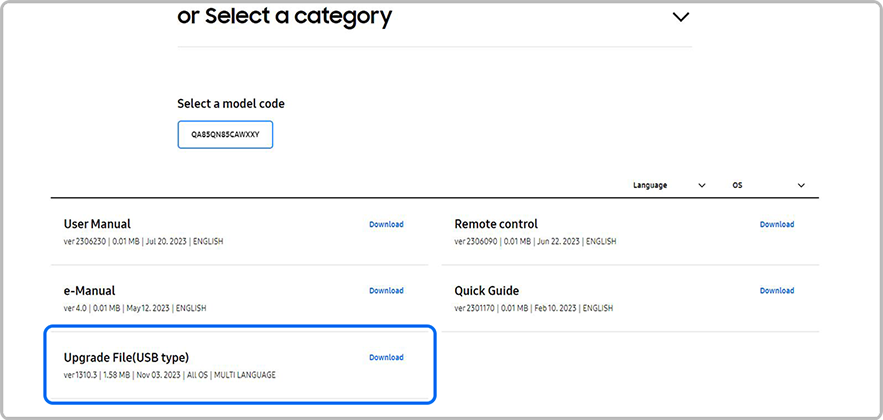Image resolution: width=883 pixels, height=420 pixels.
Task: Click the e-Manual title
Action: tap(89, 291)
